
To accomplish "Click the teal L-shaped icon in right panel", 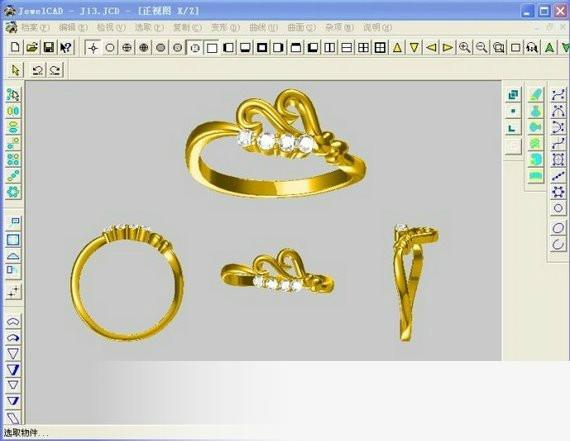I will (x=513, y=128).
